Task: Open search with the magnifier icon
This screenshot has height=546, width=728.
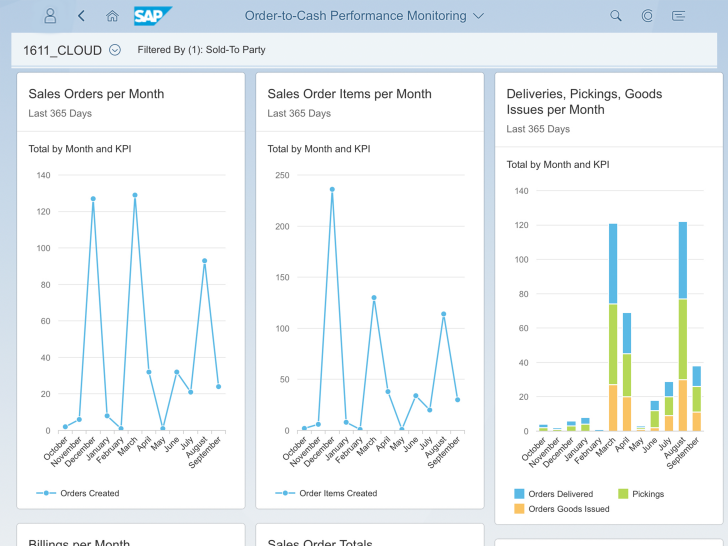Action: (x=616, y=16)
